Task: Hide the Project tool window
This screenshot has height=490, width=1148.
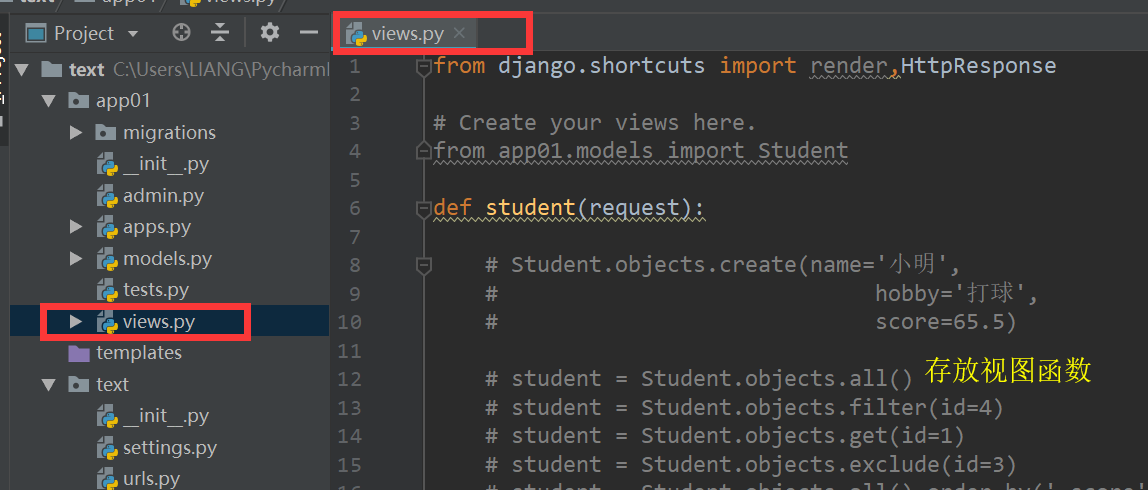Action: [x=309, y=33]
